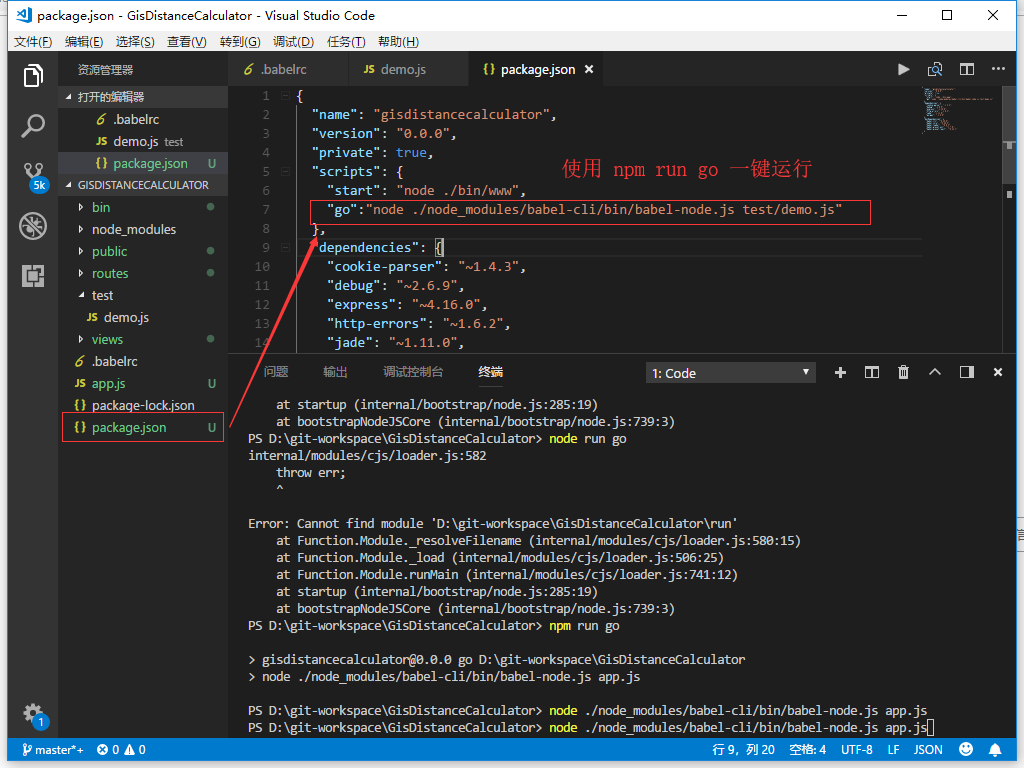Open the 查看(V) menu

tap(186, 42)
